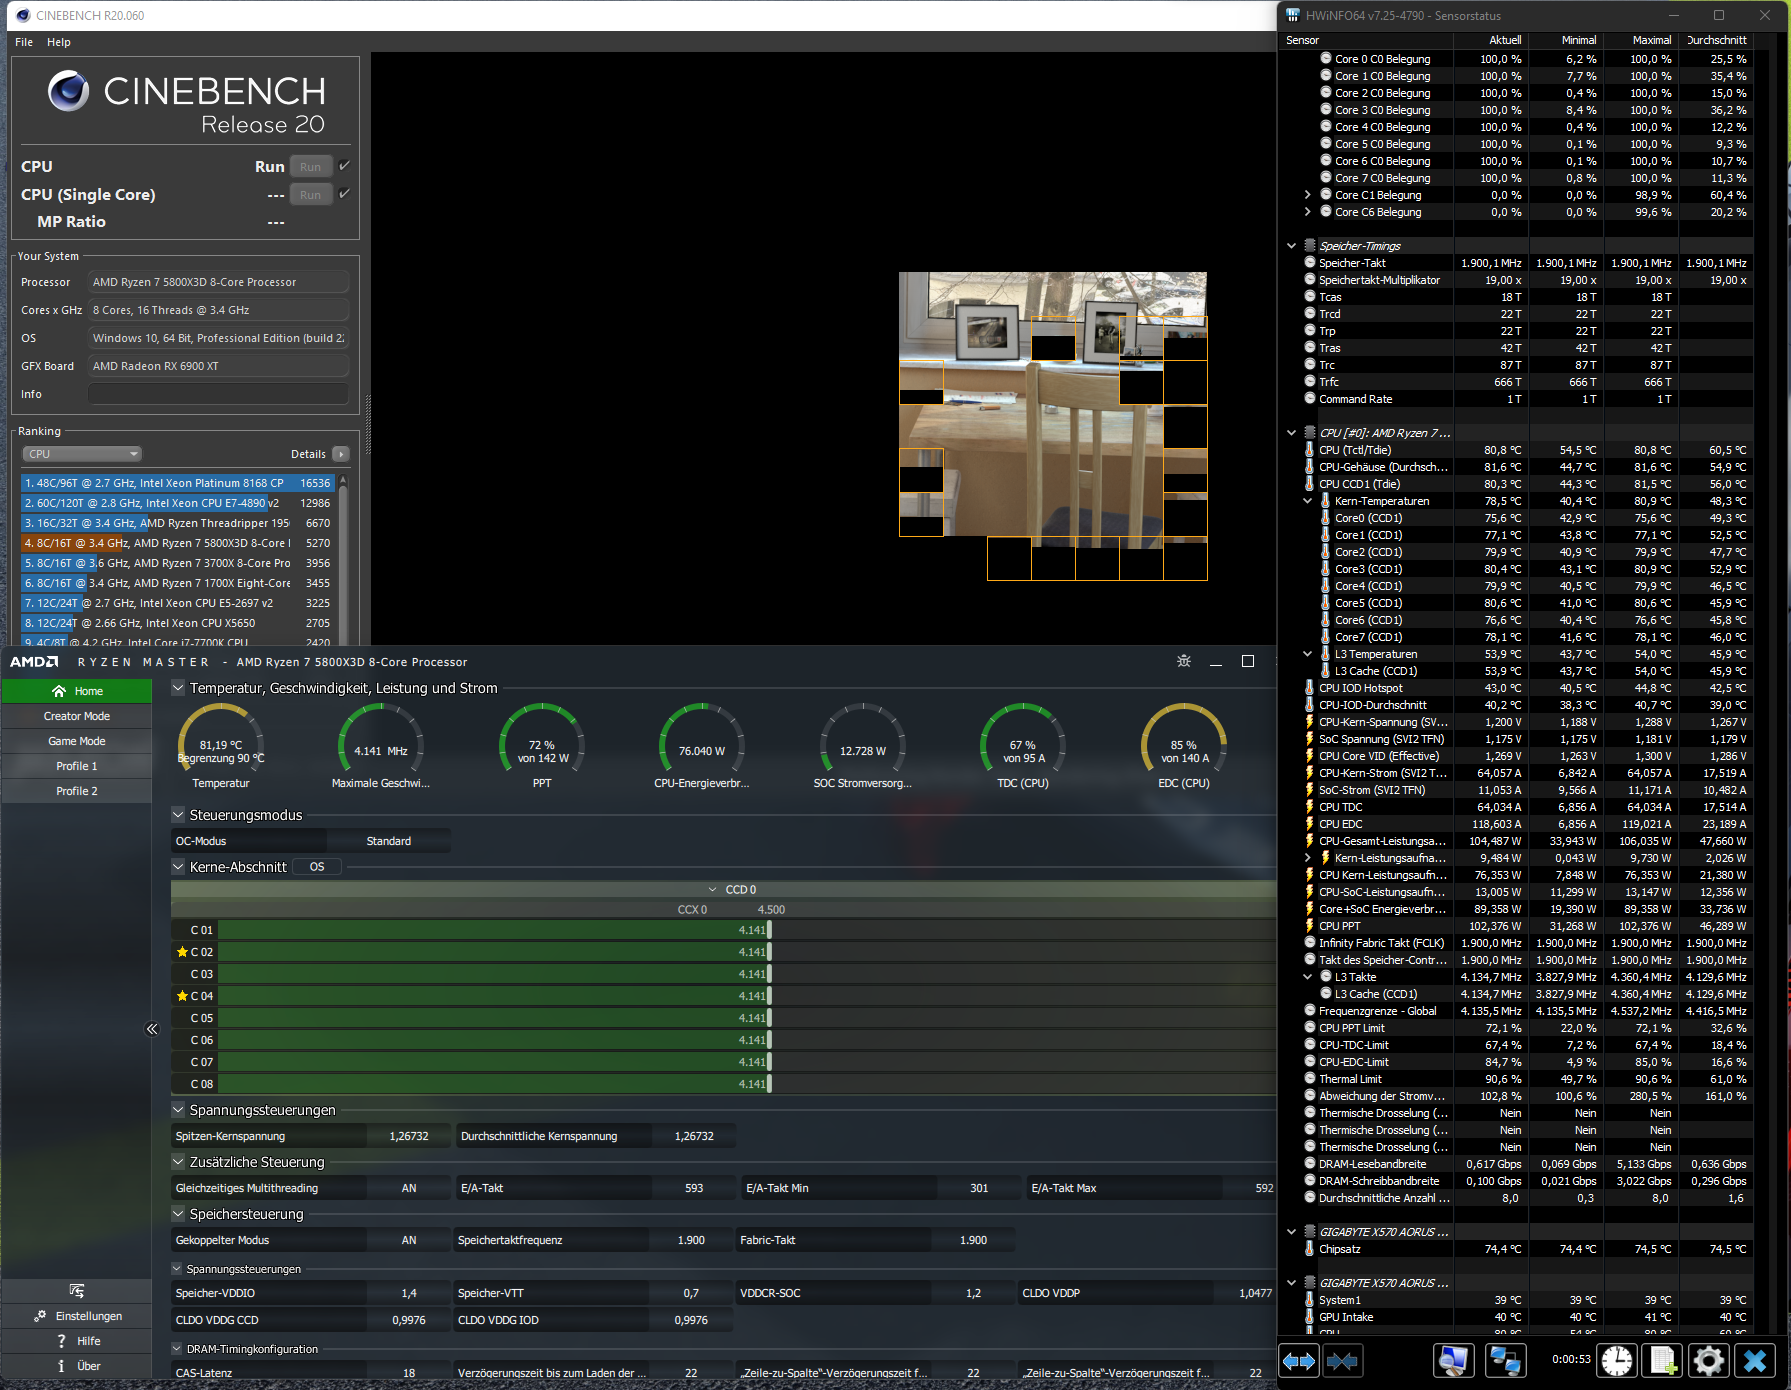Click the Run button for CPU test
The height and width of the screenshot is (1390, 1791).
click(x=311, y=167)
